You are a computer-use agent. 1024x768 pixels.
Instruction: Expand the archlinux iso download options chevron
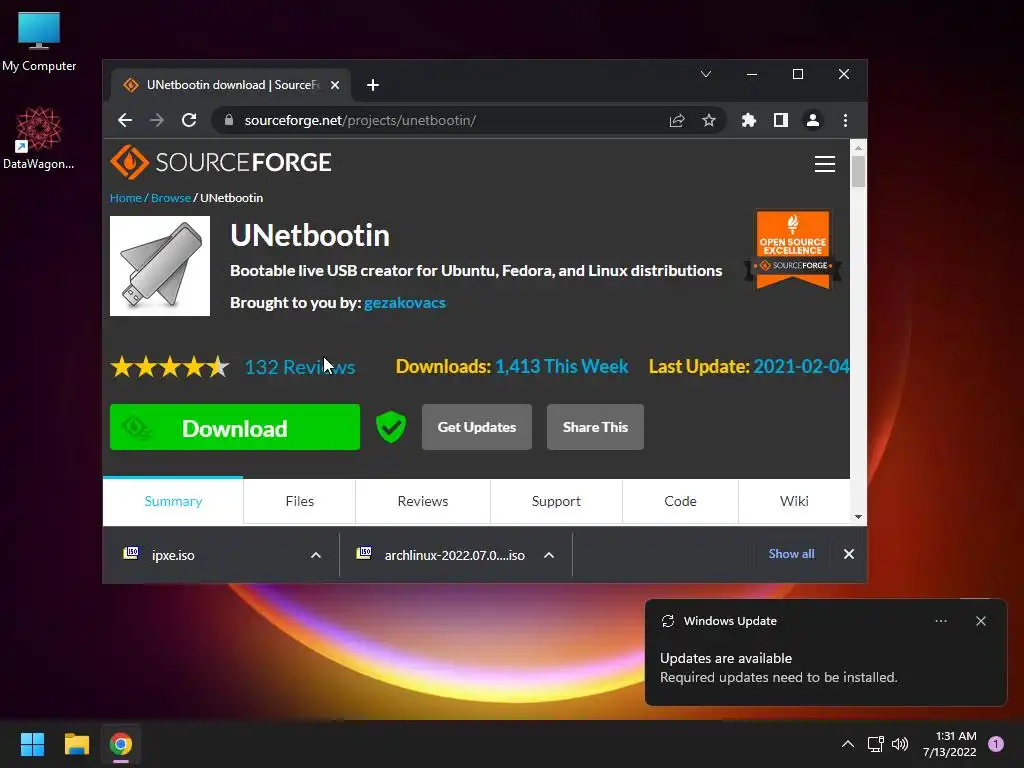point(549,555)
